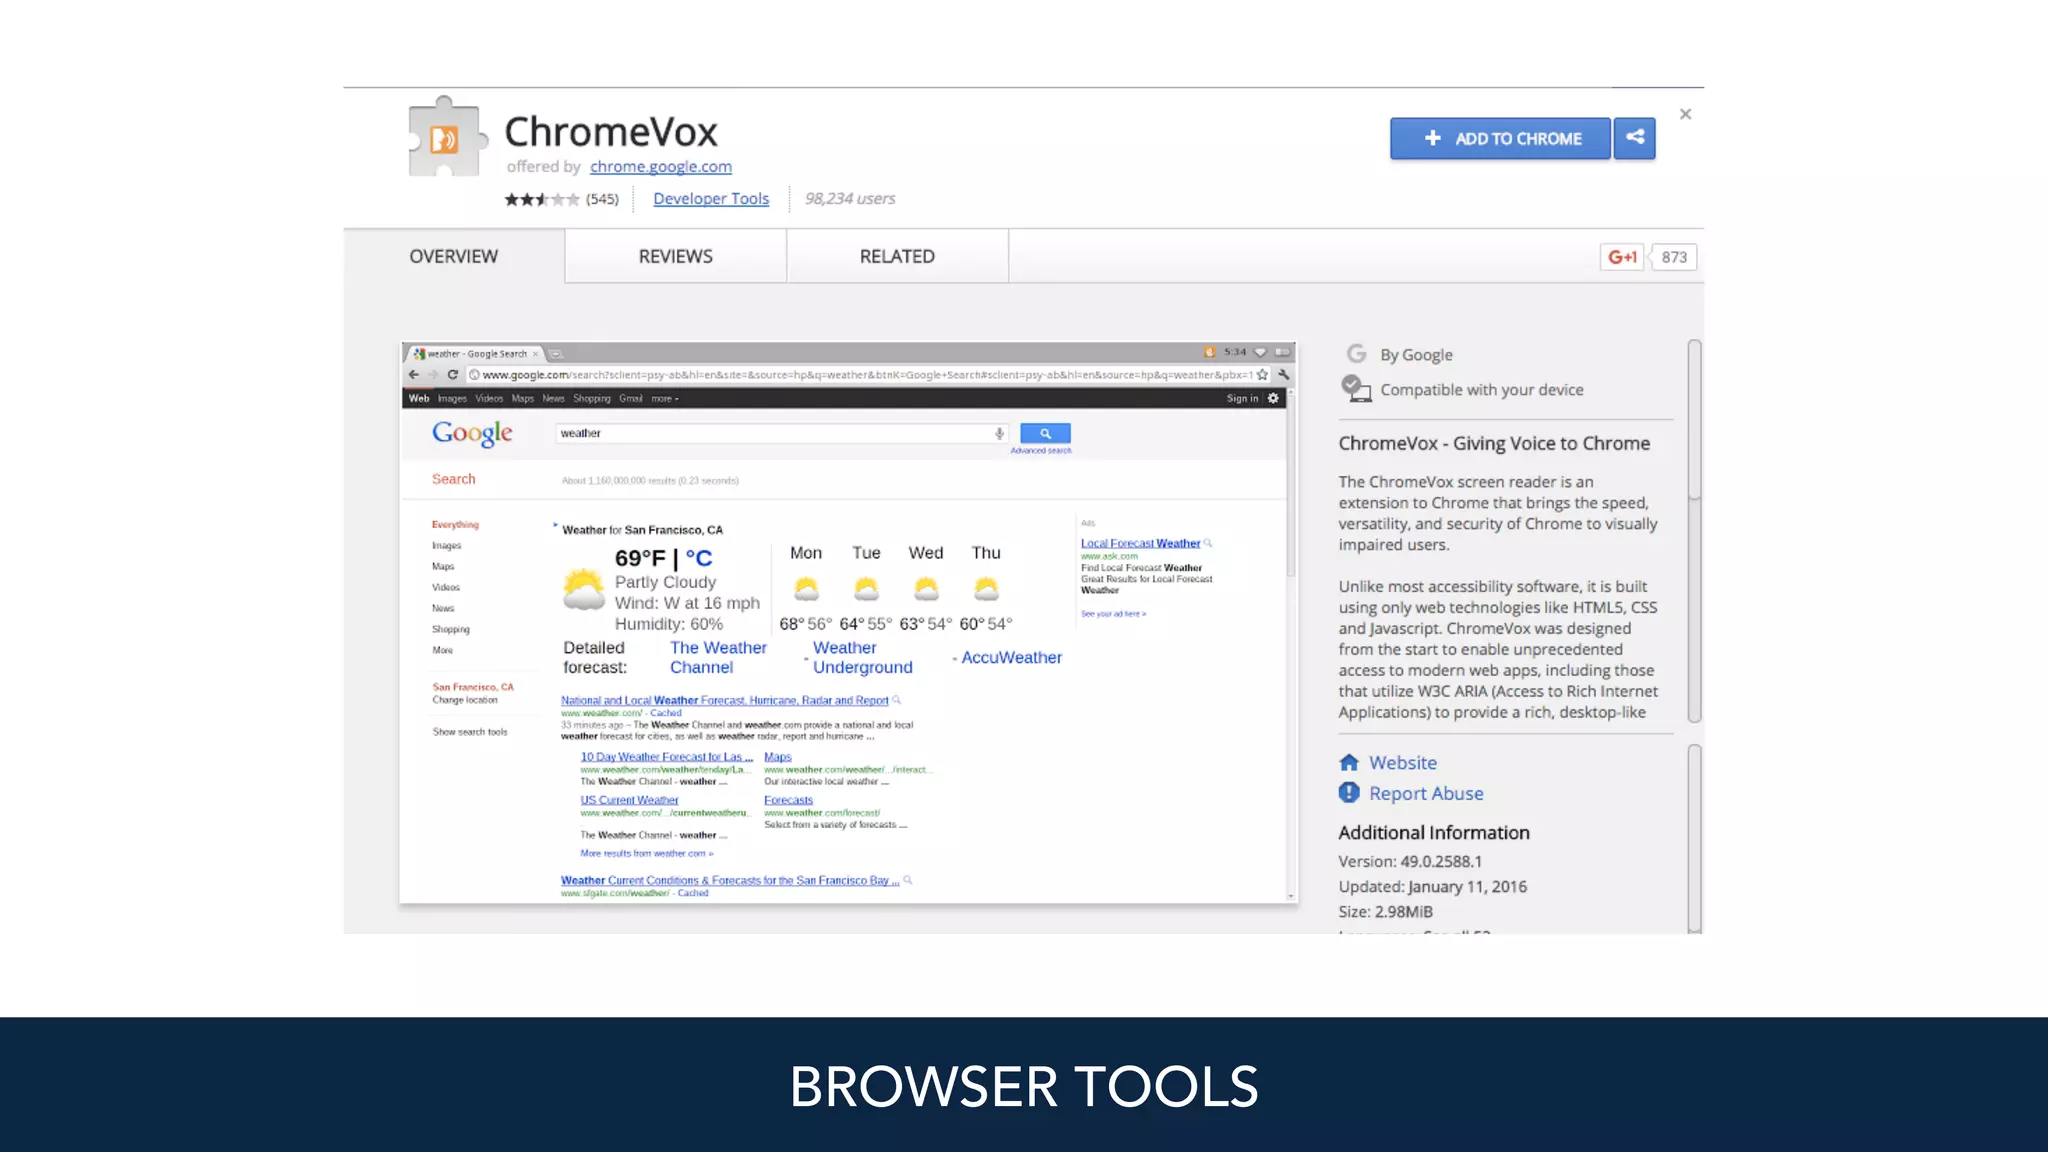Click the AccuWeather forecast link
The height and width of the screenshot is (1152, 2048).
(x=1012, y=657)
